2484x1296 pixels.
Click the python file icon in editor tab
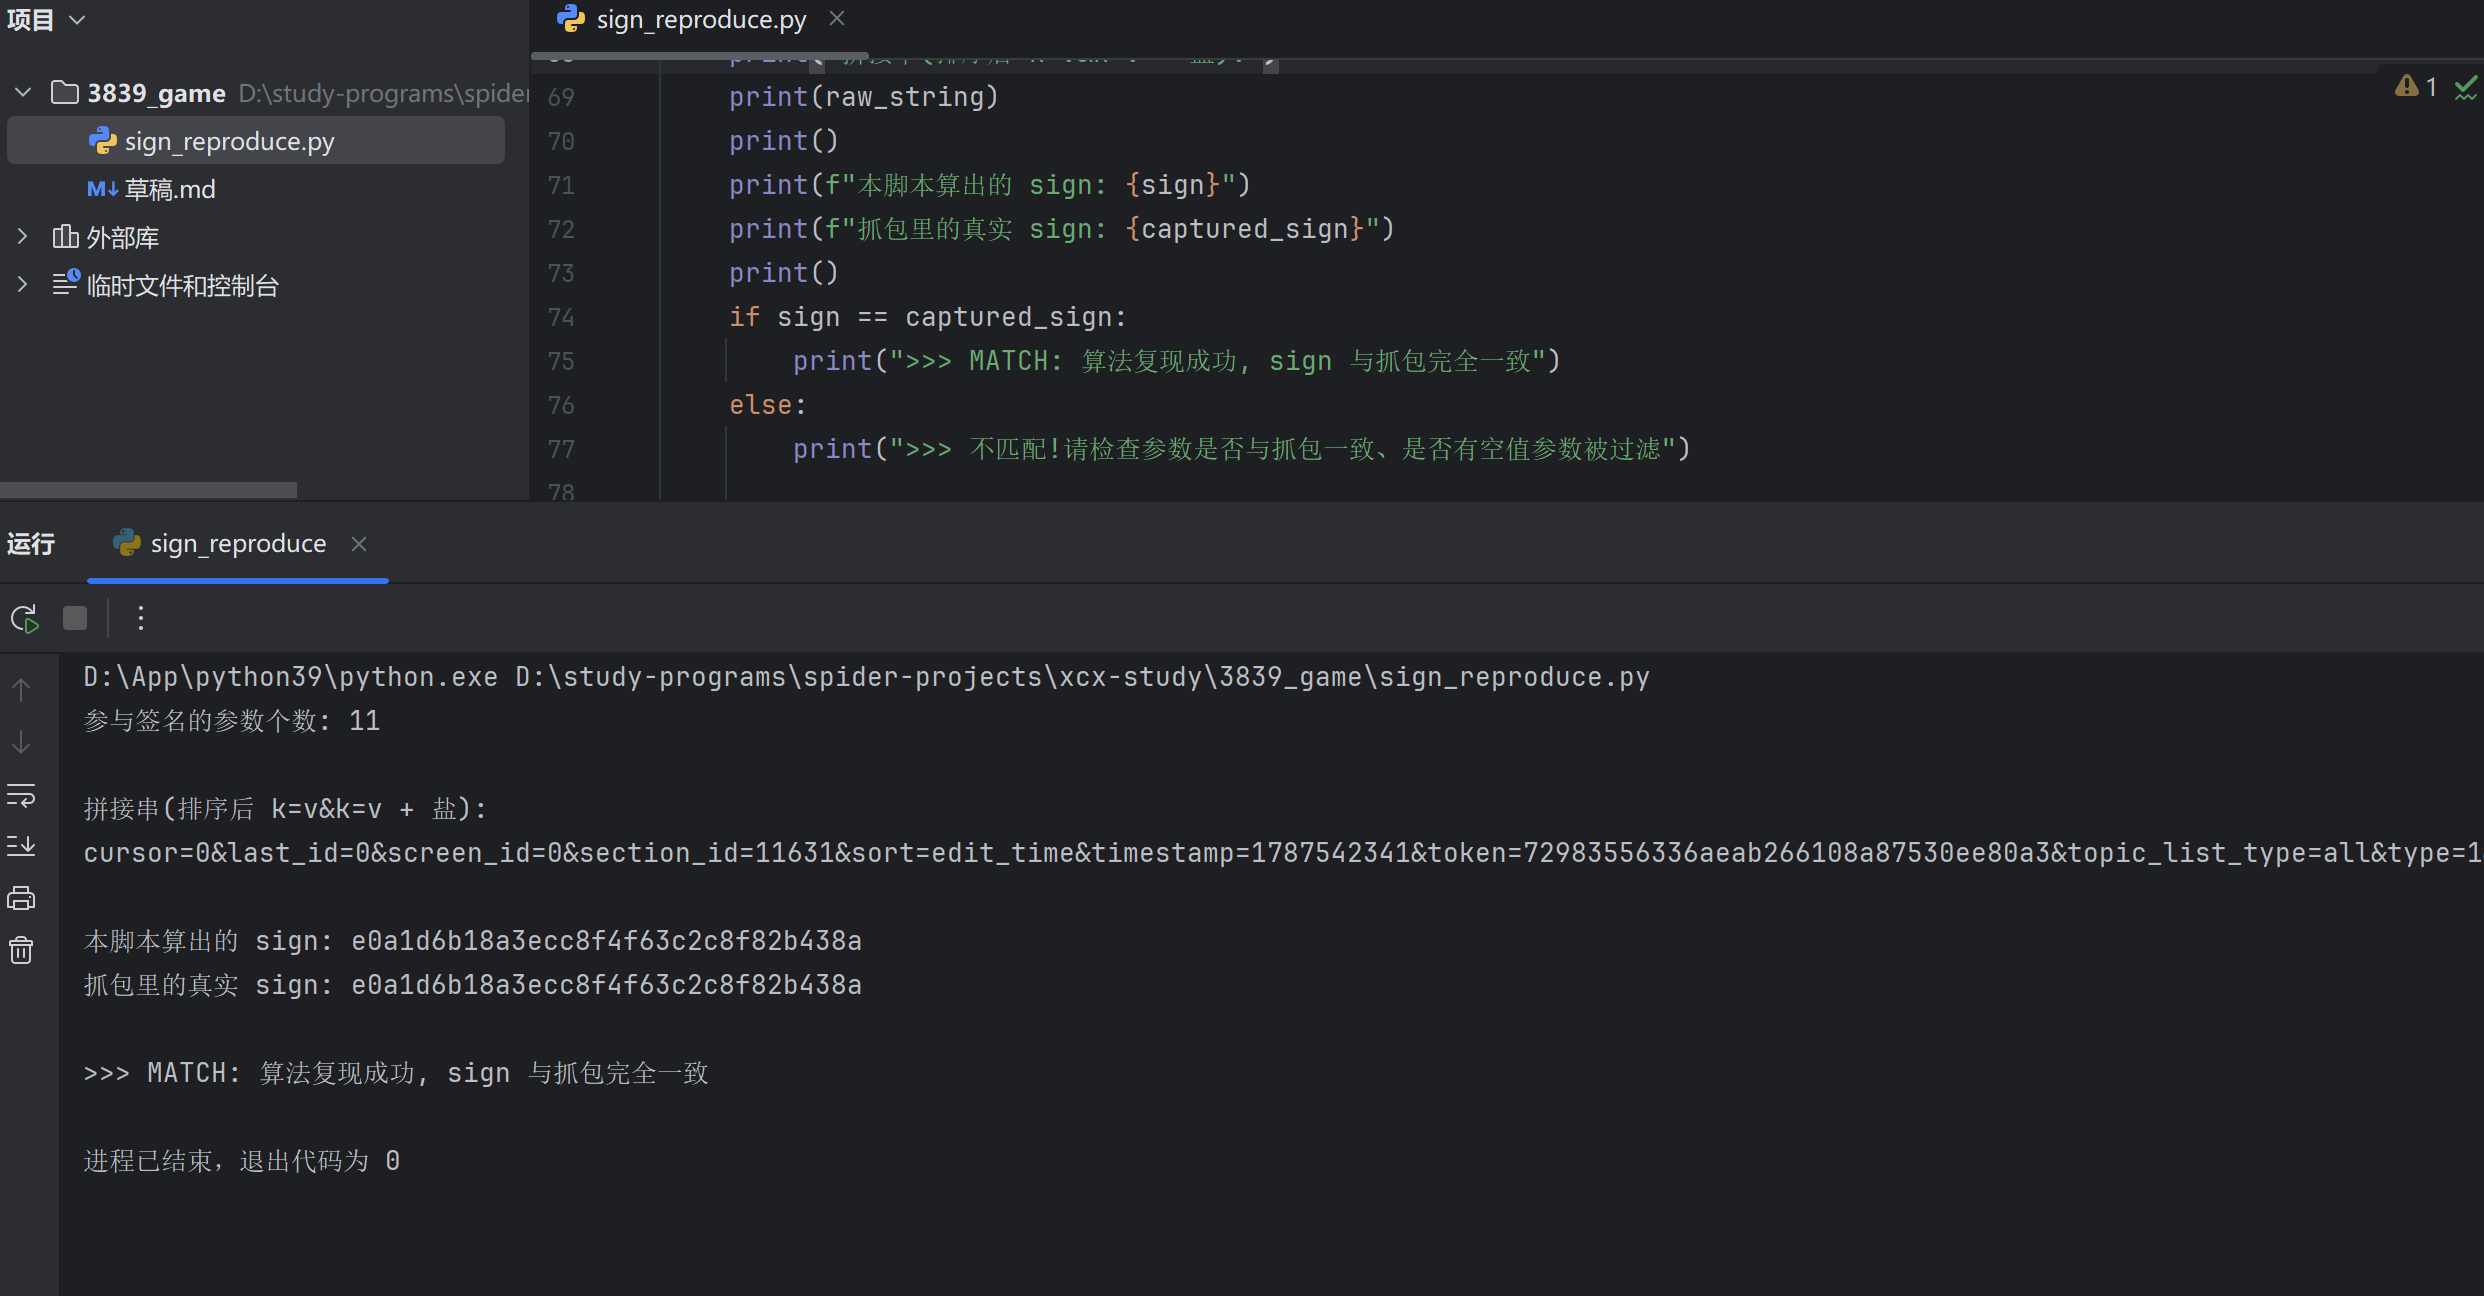click(571, 19)
